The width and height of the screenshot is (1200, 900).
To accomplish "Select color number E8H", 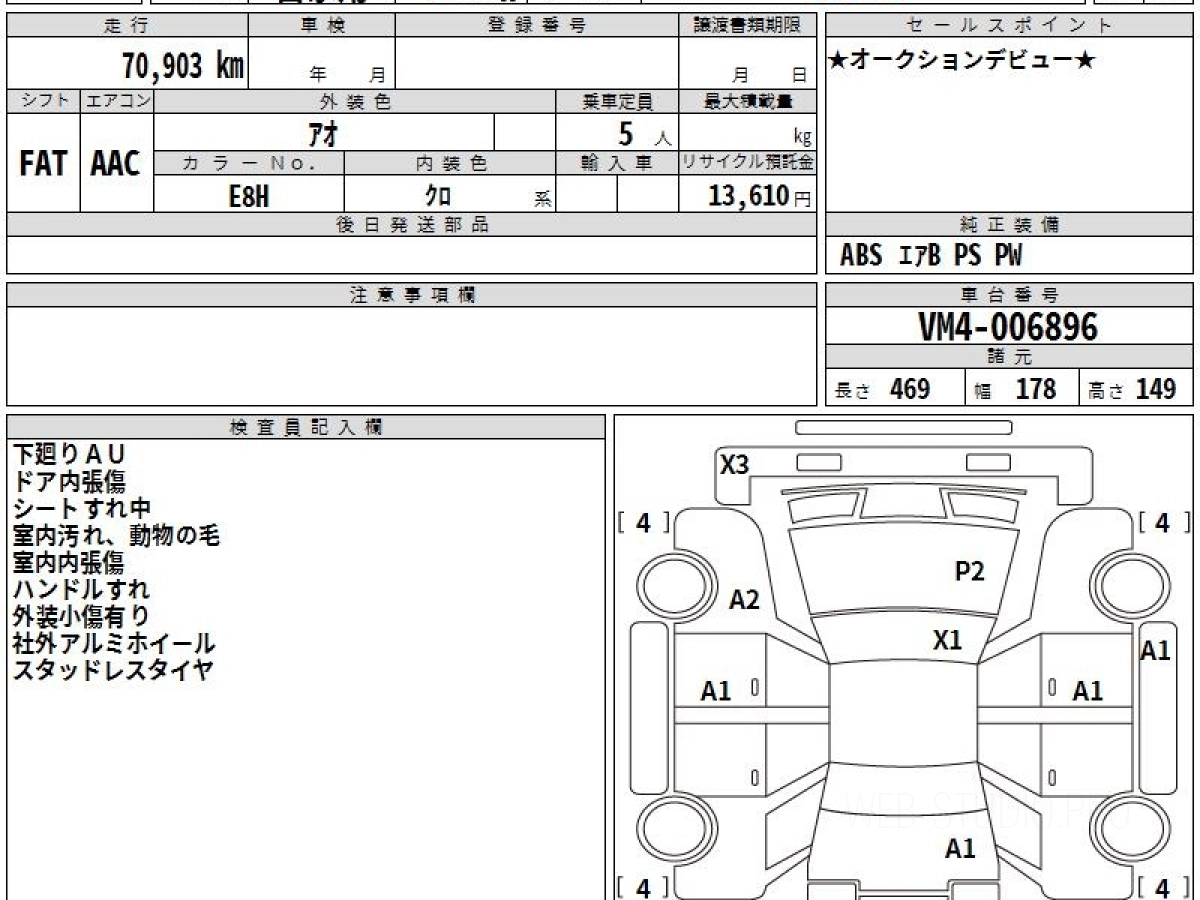I will click(x=249, y=196).
